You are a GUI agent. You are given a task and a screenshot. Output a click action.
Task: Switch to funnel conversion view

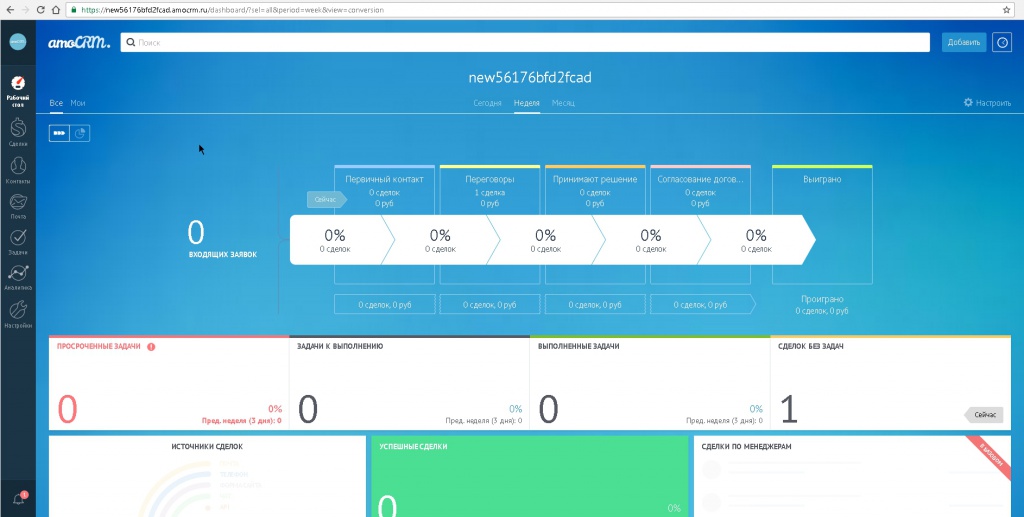(59, 133)
